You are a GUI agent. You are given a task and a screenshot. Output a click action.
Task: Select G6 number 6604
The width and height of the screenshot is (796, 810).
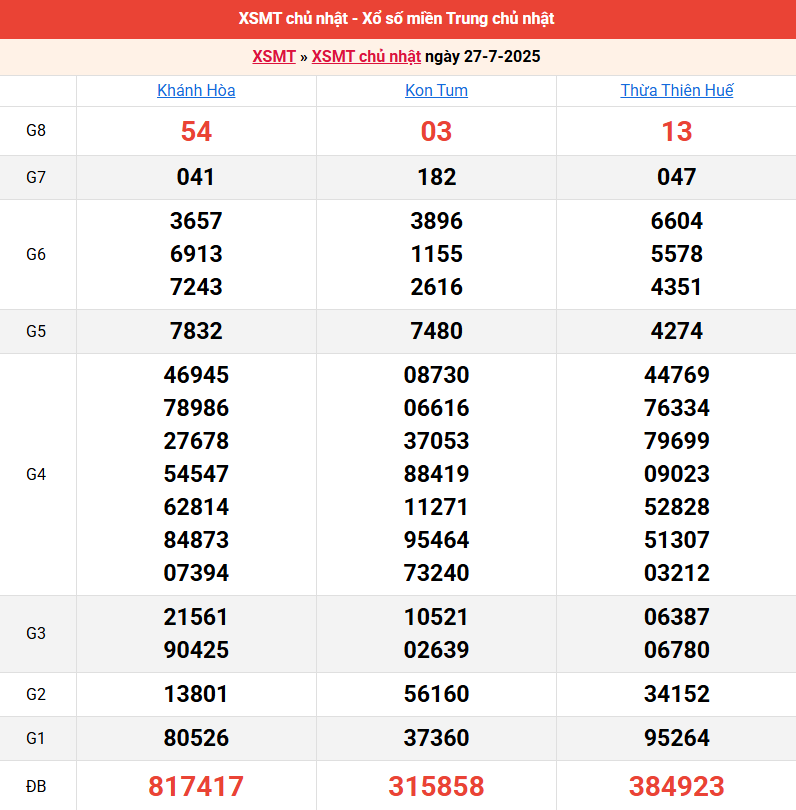pyautogui.click(x=677, y=221)
